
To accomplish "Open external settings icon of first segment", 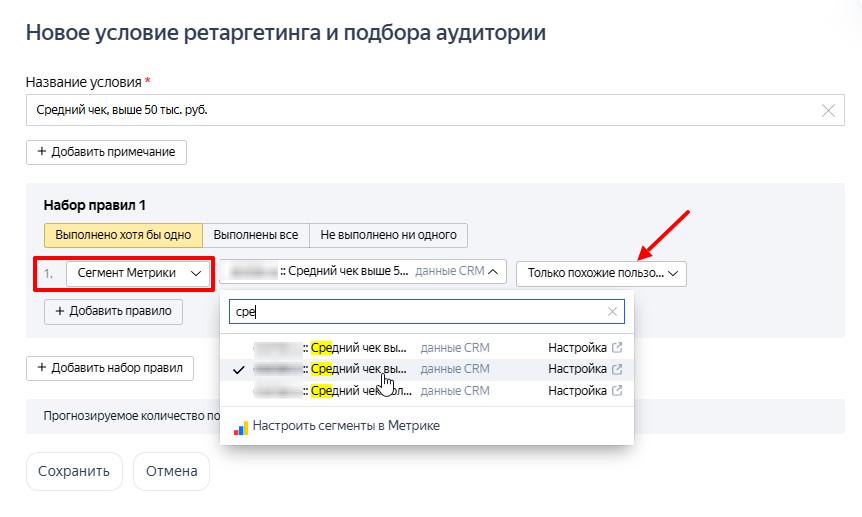I will click(x=617, y=348).
